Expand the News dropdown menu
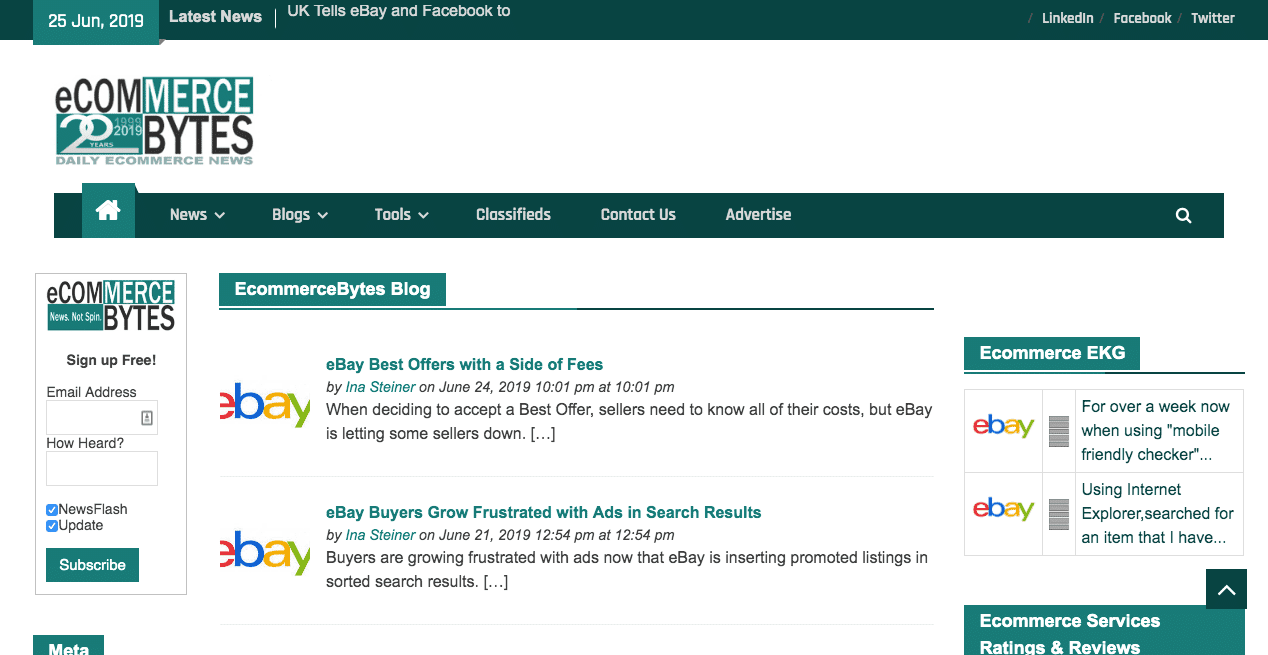This screenshot has width=1268, height=655. 197,215
